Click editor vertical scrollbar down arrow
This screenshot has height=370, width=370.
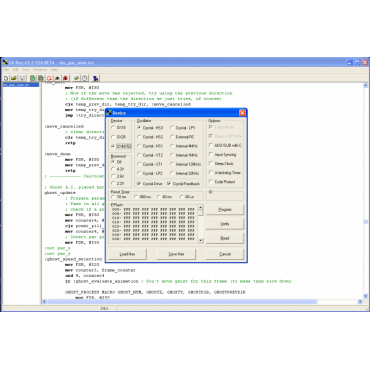pos(365,296)
